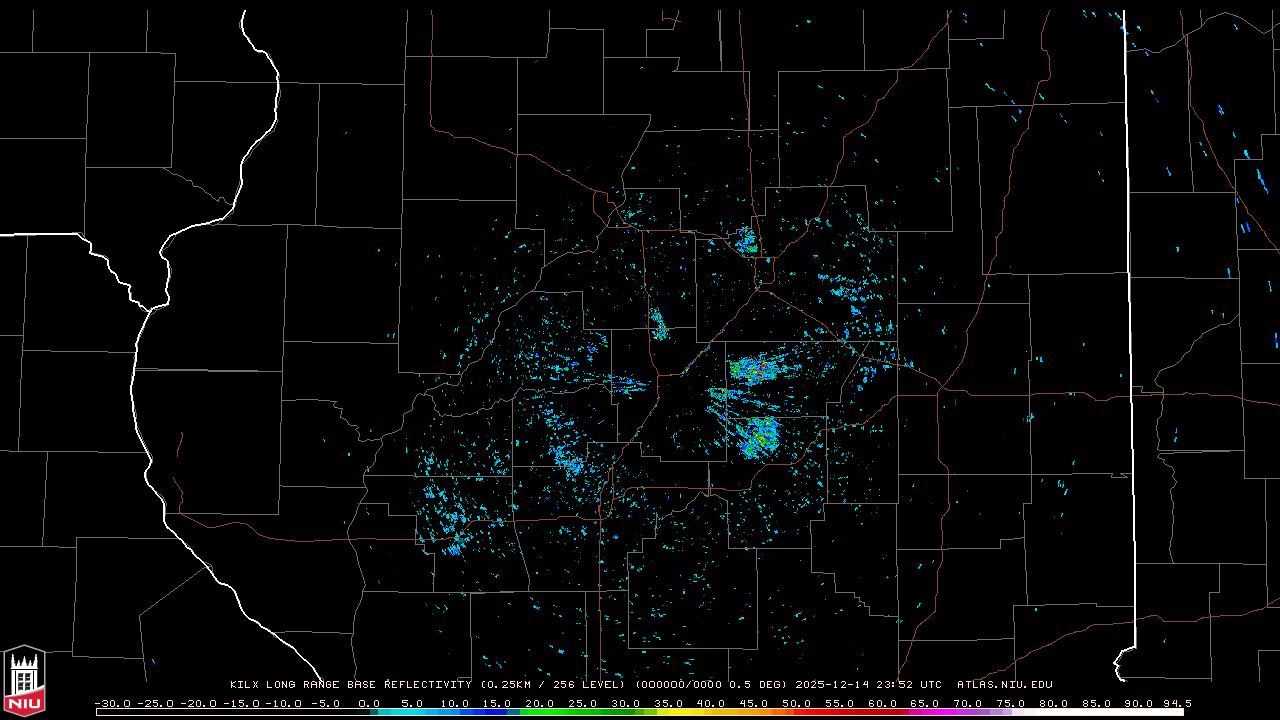
Task: Click the 2025-12-14 date label
Action: click(x=833, y=685)
